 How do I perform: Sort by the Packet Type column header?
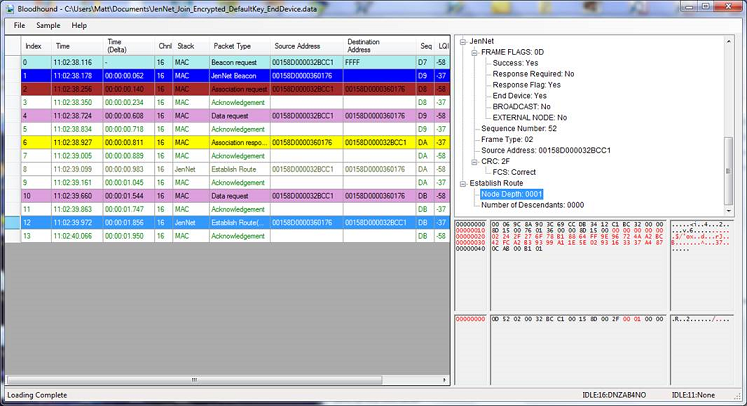coord(232,46)
